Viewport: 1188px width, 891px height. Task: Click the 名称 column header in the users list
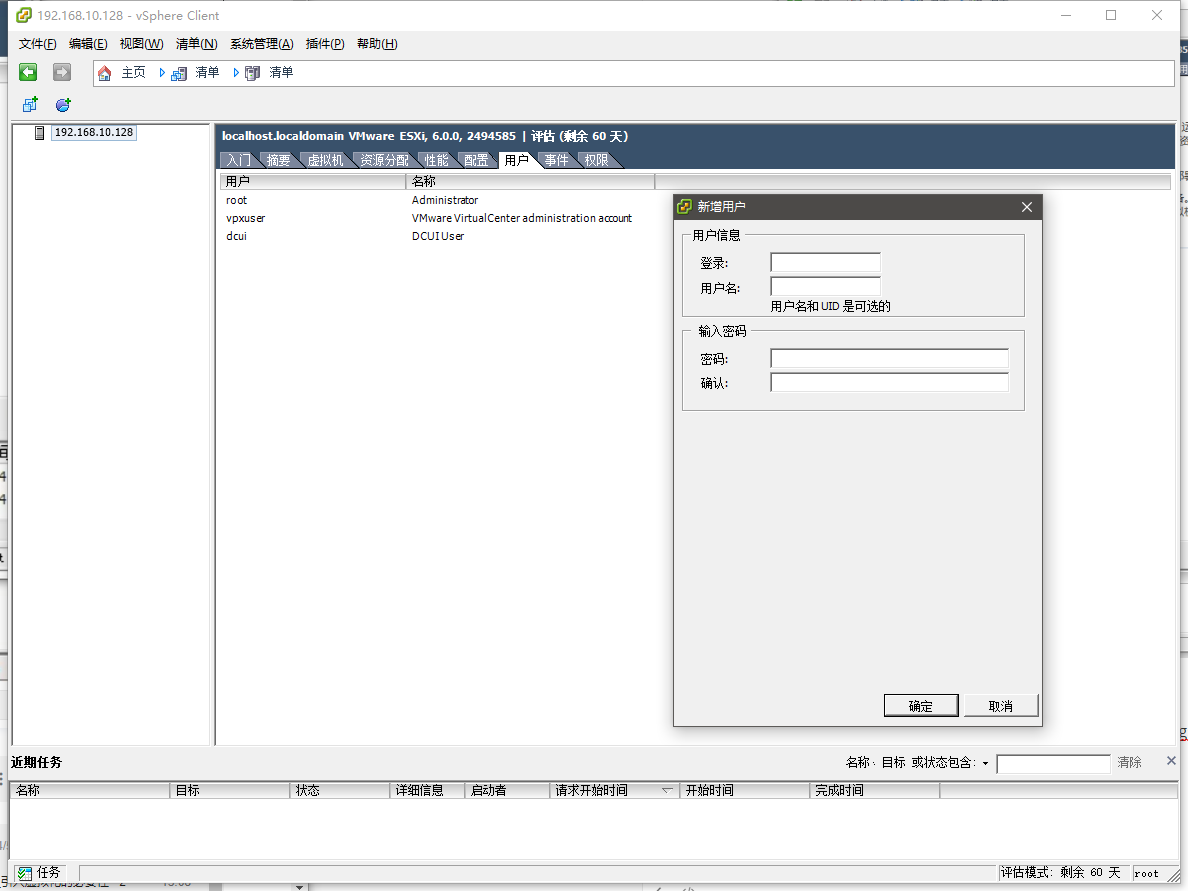(x=530, y=182)
